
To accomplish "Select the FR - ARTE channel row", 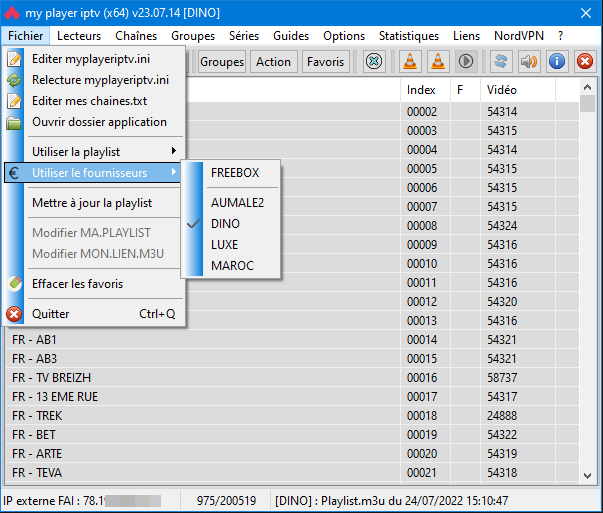I will pos(292,454).
